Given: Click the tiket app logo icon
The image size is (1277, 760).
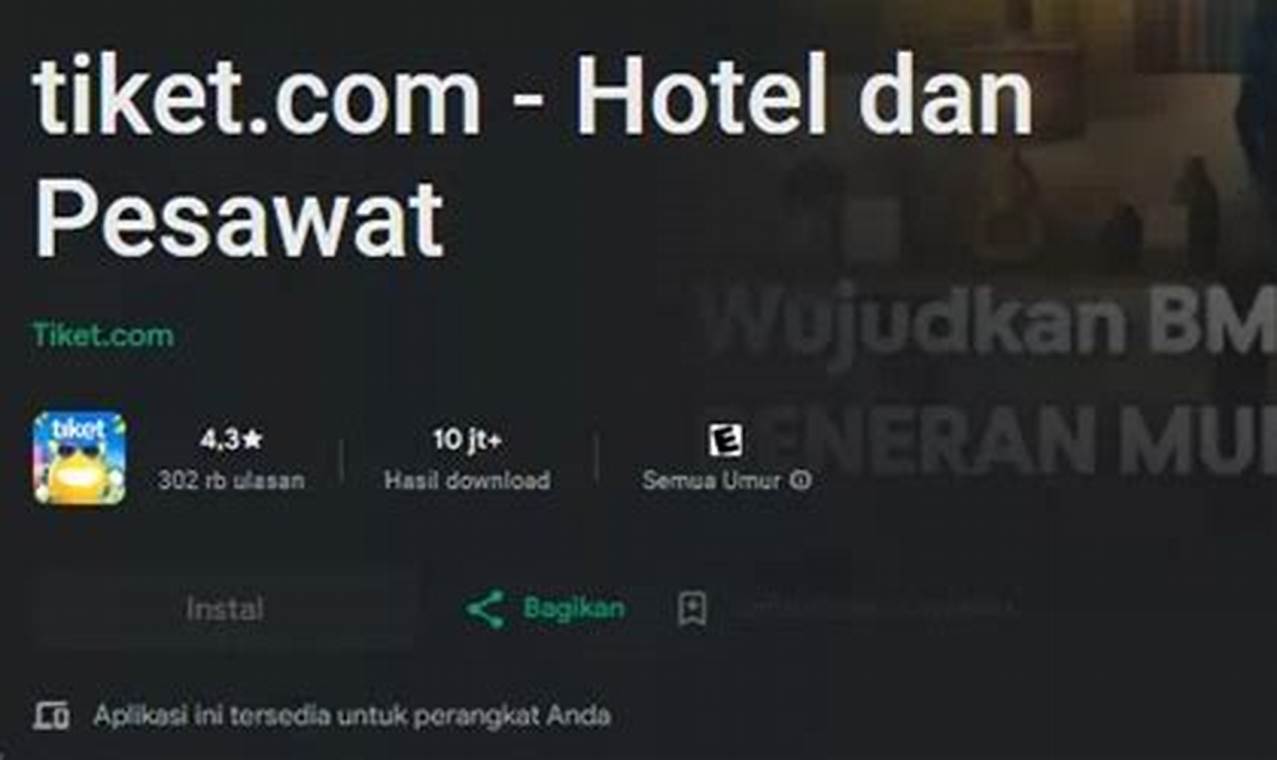Looking at the screenshot, I should coord(79,457).
